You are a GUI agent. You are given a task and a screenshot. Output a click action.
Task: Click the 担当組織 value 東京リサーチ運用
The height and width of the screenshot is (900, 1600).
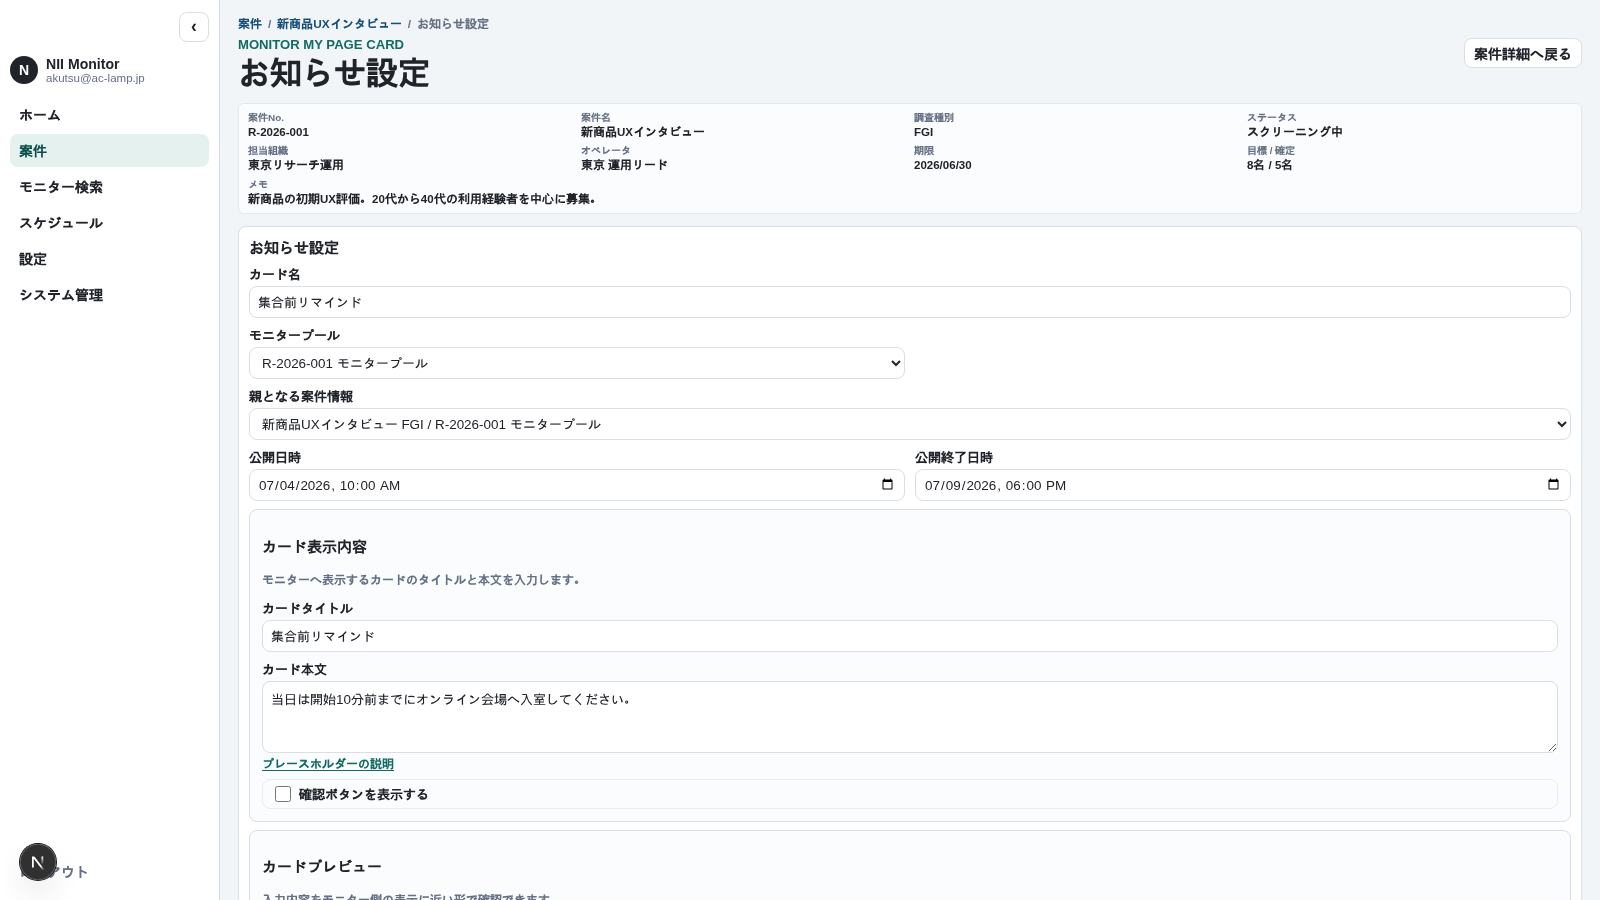[x=296, y=165]
